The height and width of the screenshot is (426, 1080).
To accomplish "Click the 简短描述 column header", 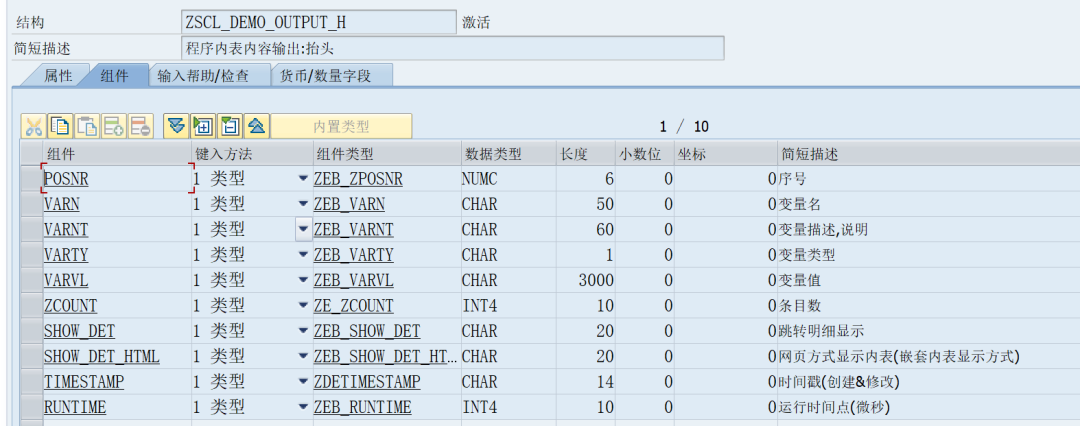I will (928, 154).
